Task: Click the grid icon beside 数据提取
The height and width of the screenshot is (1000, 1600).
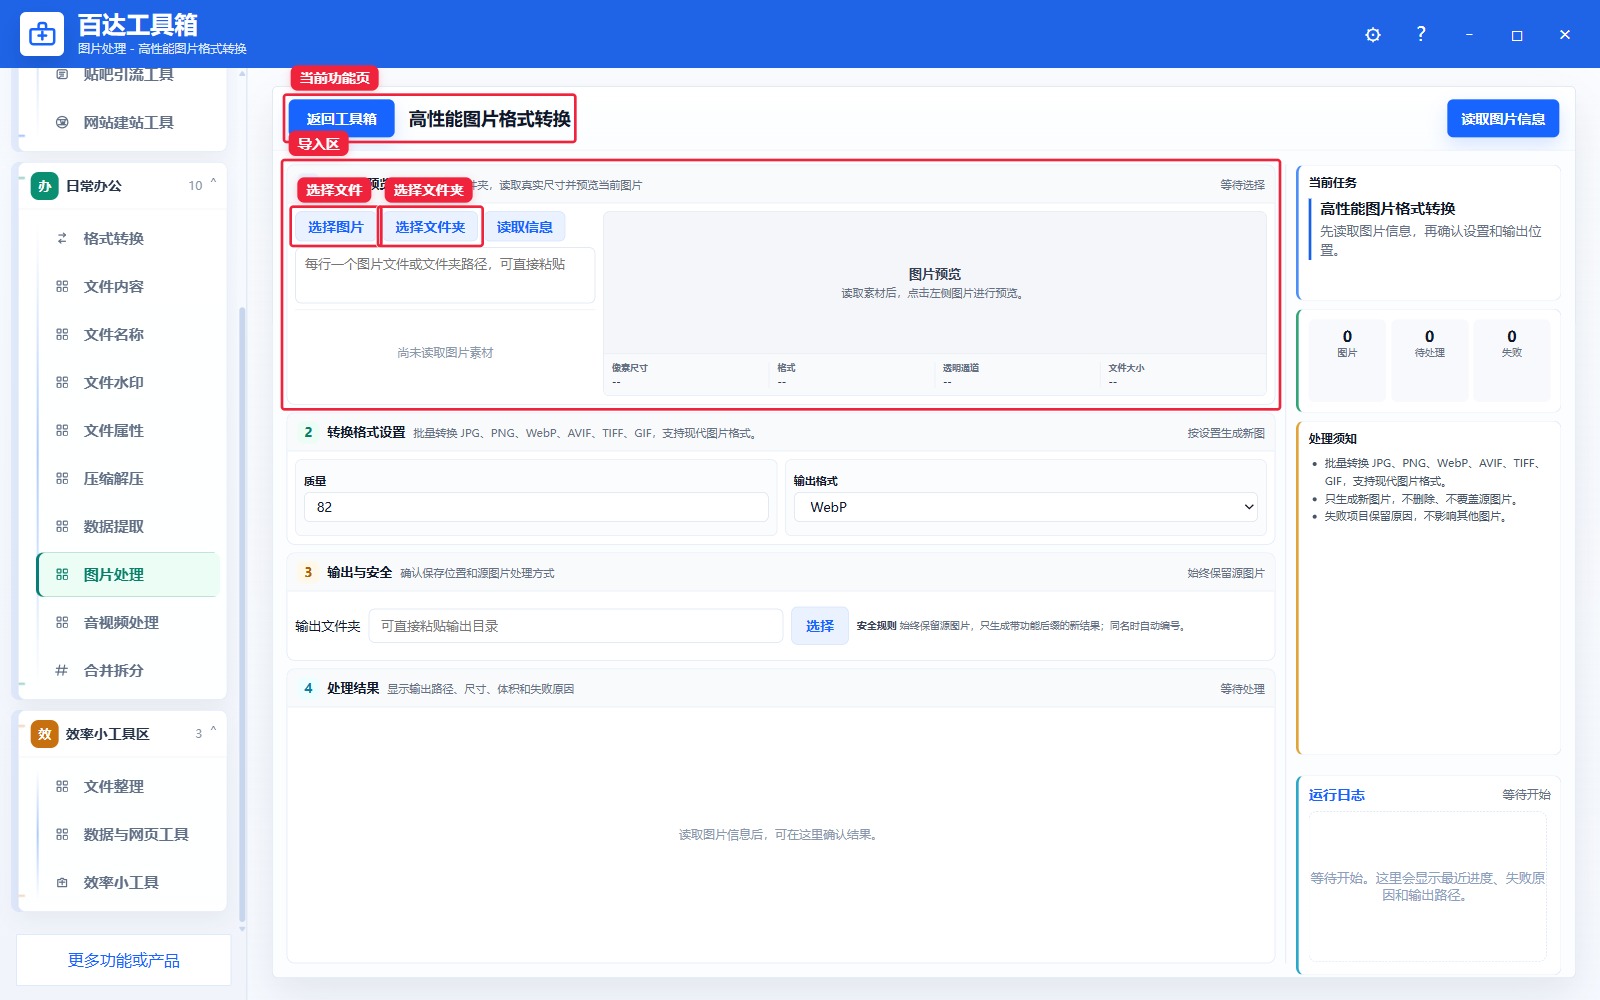Action: [x=62, y=526]
